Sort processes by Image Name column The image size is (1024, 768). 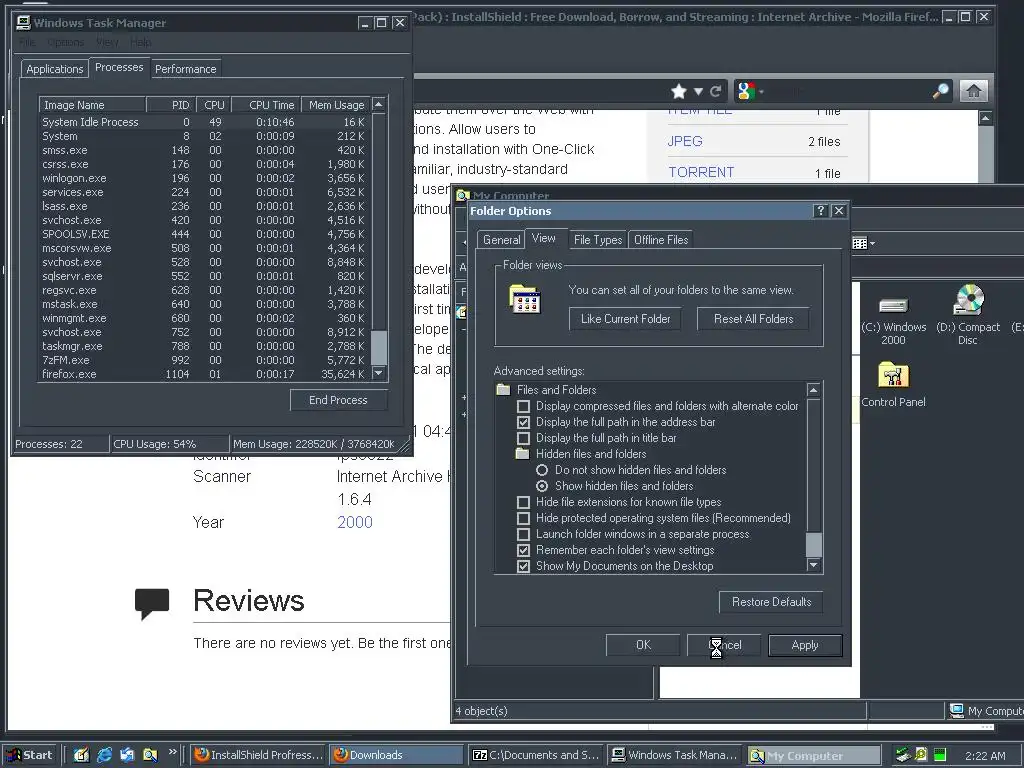click(x=92, y=104)
